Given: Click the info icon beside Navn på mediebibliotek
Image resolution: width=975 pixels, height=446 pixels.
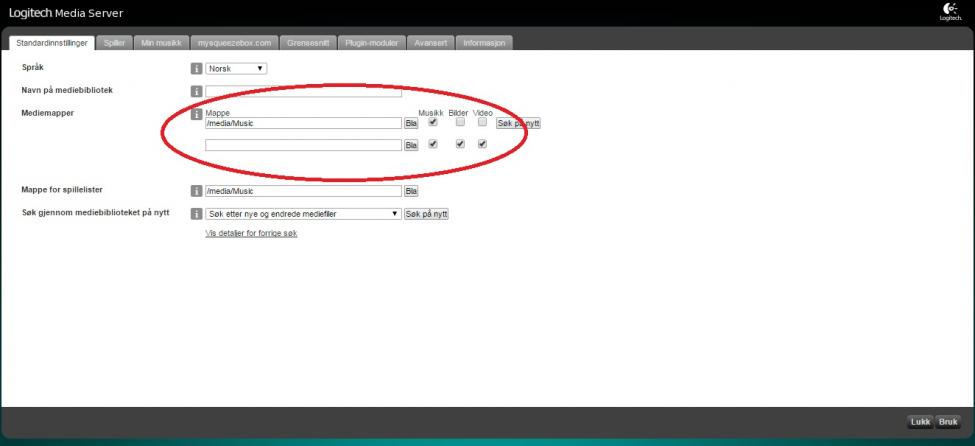Looking at the screenshot, I should pos(196,91).
